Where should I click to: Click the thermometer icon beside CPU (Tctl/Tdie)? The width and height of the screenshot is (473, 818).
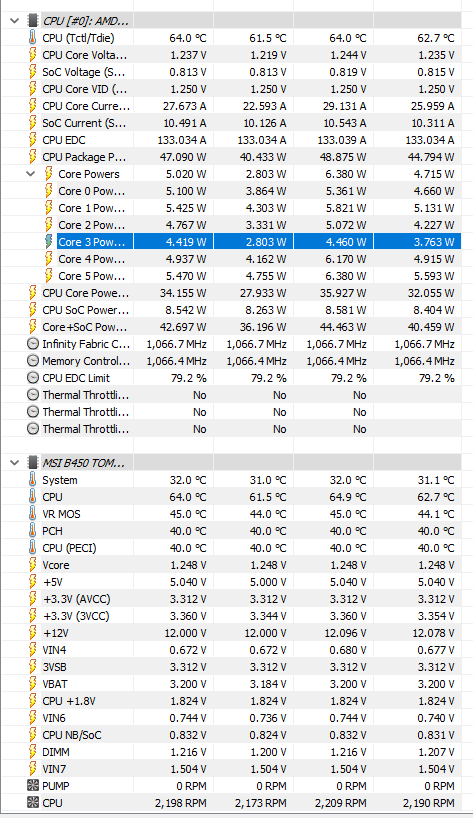tap(32, 38)
